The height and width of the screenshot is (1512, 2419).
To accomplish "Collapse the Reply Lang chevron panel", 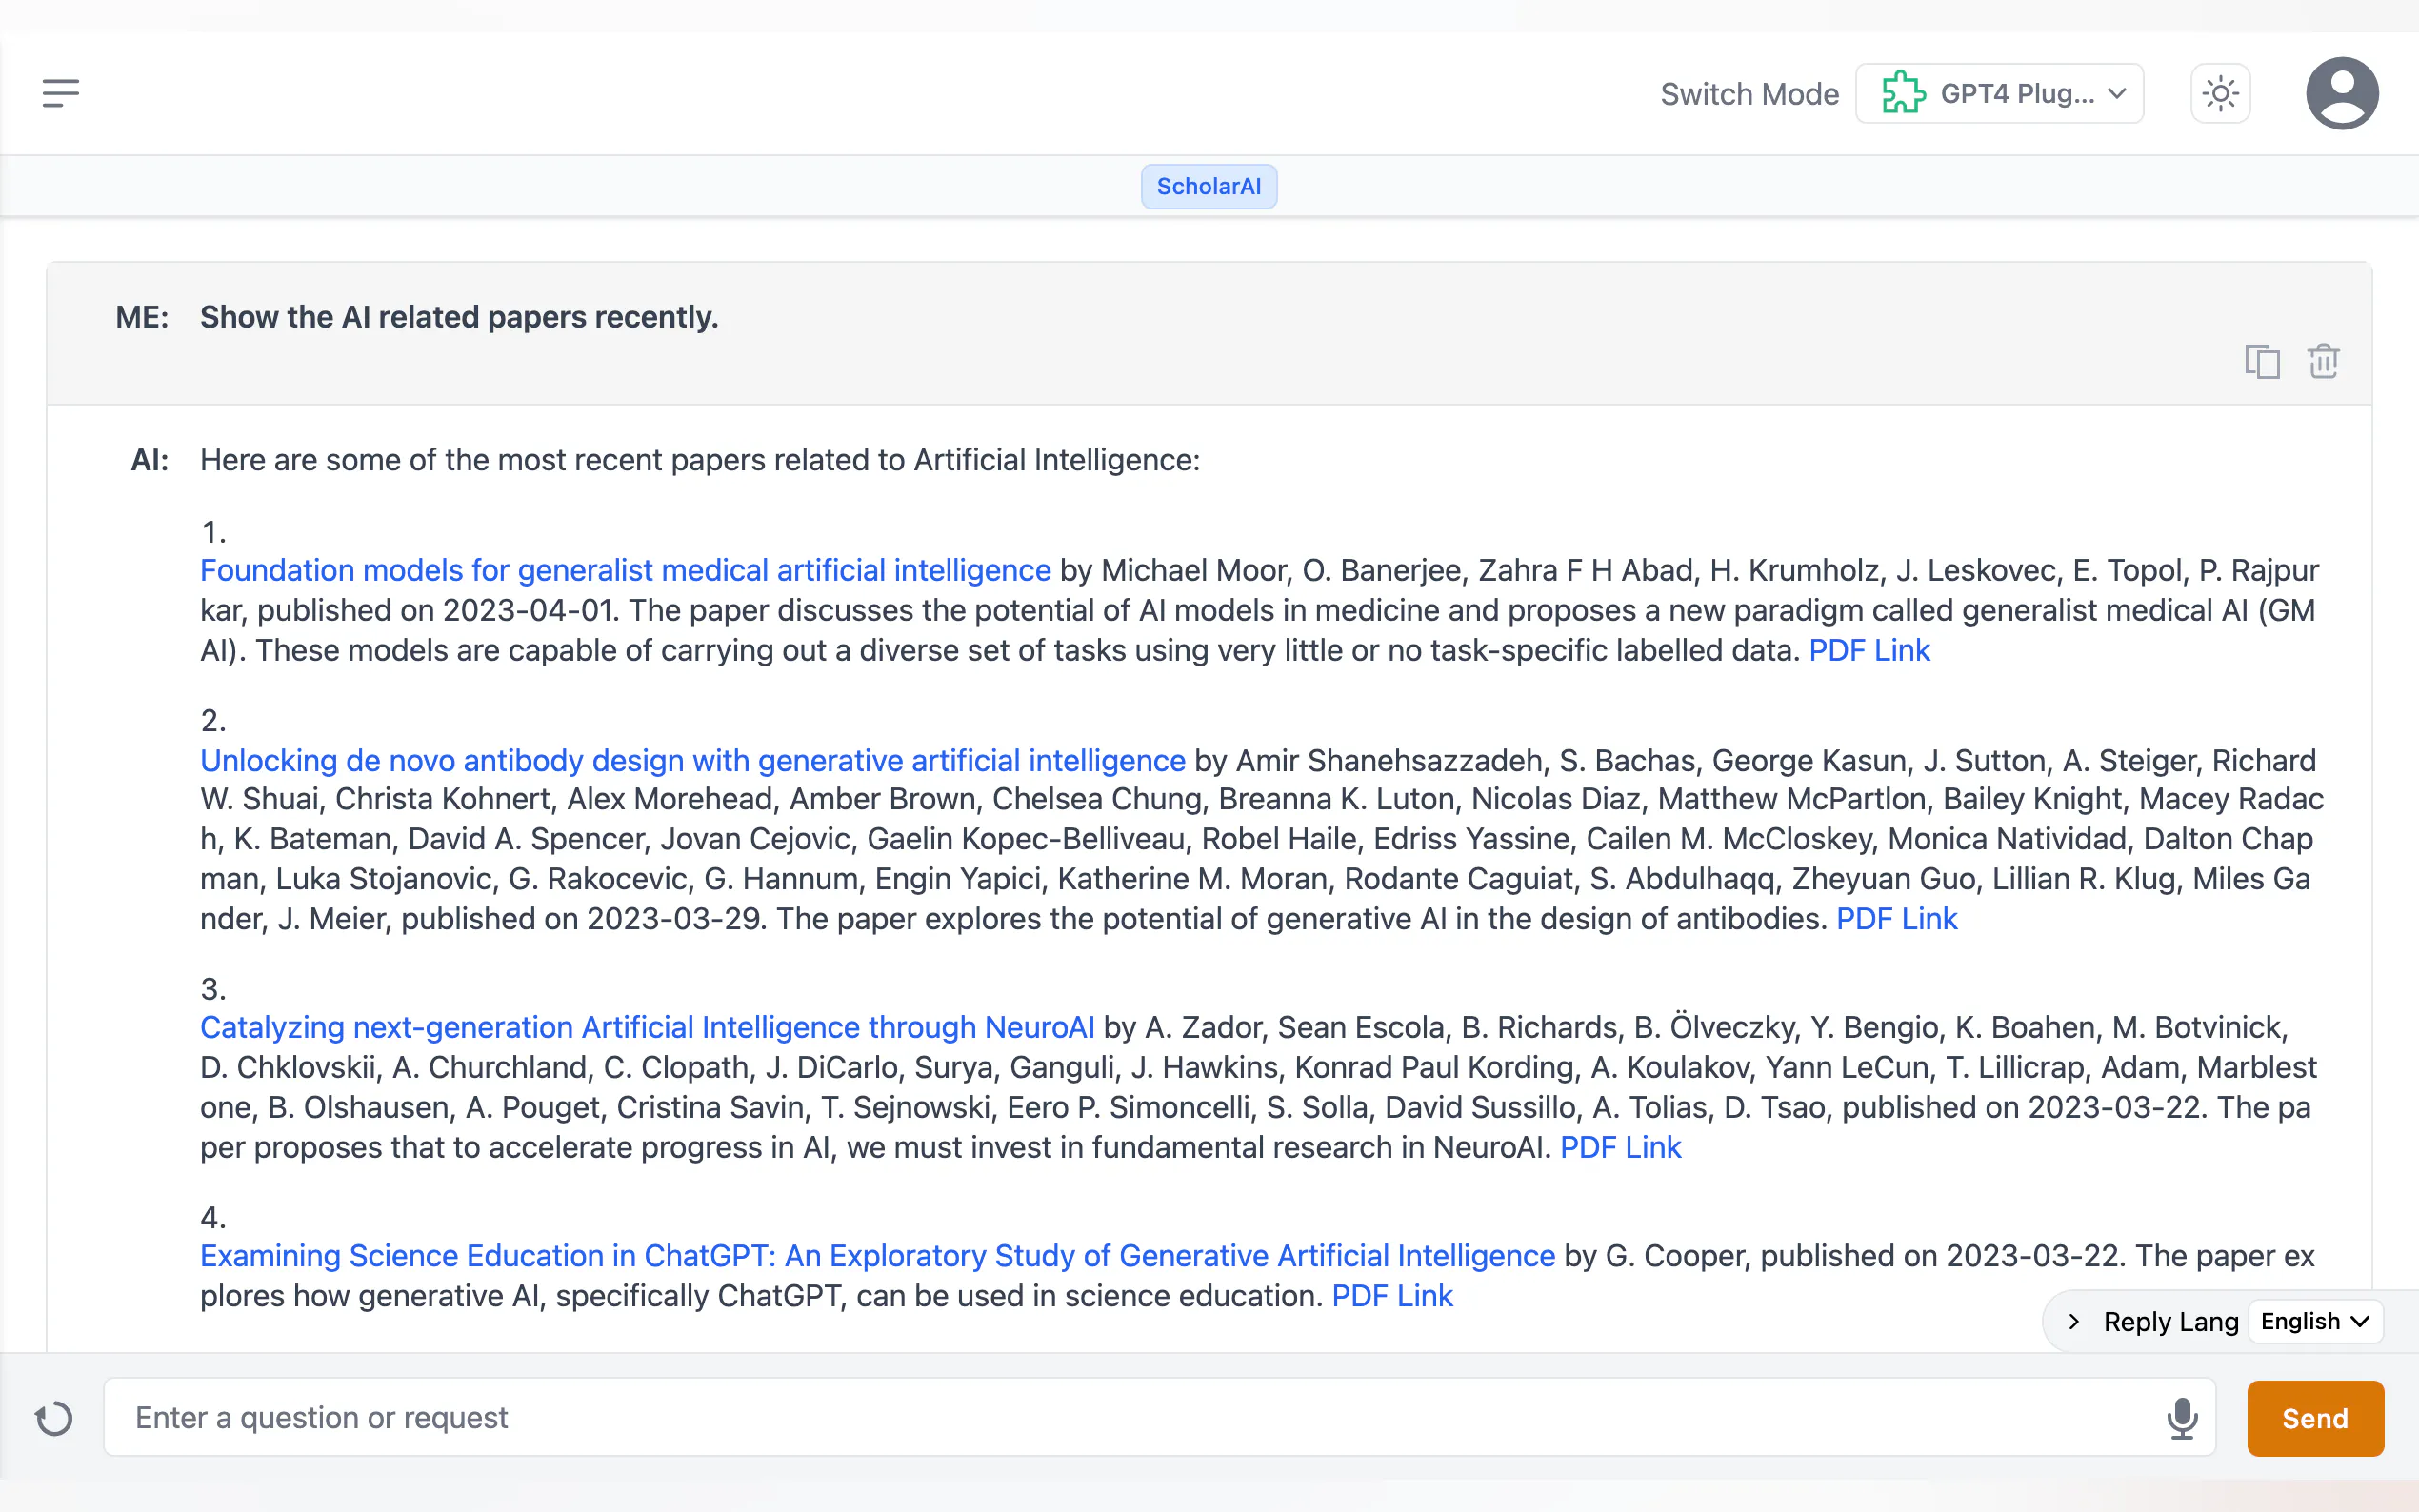I will [x=2074, y=1321].
